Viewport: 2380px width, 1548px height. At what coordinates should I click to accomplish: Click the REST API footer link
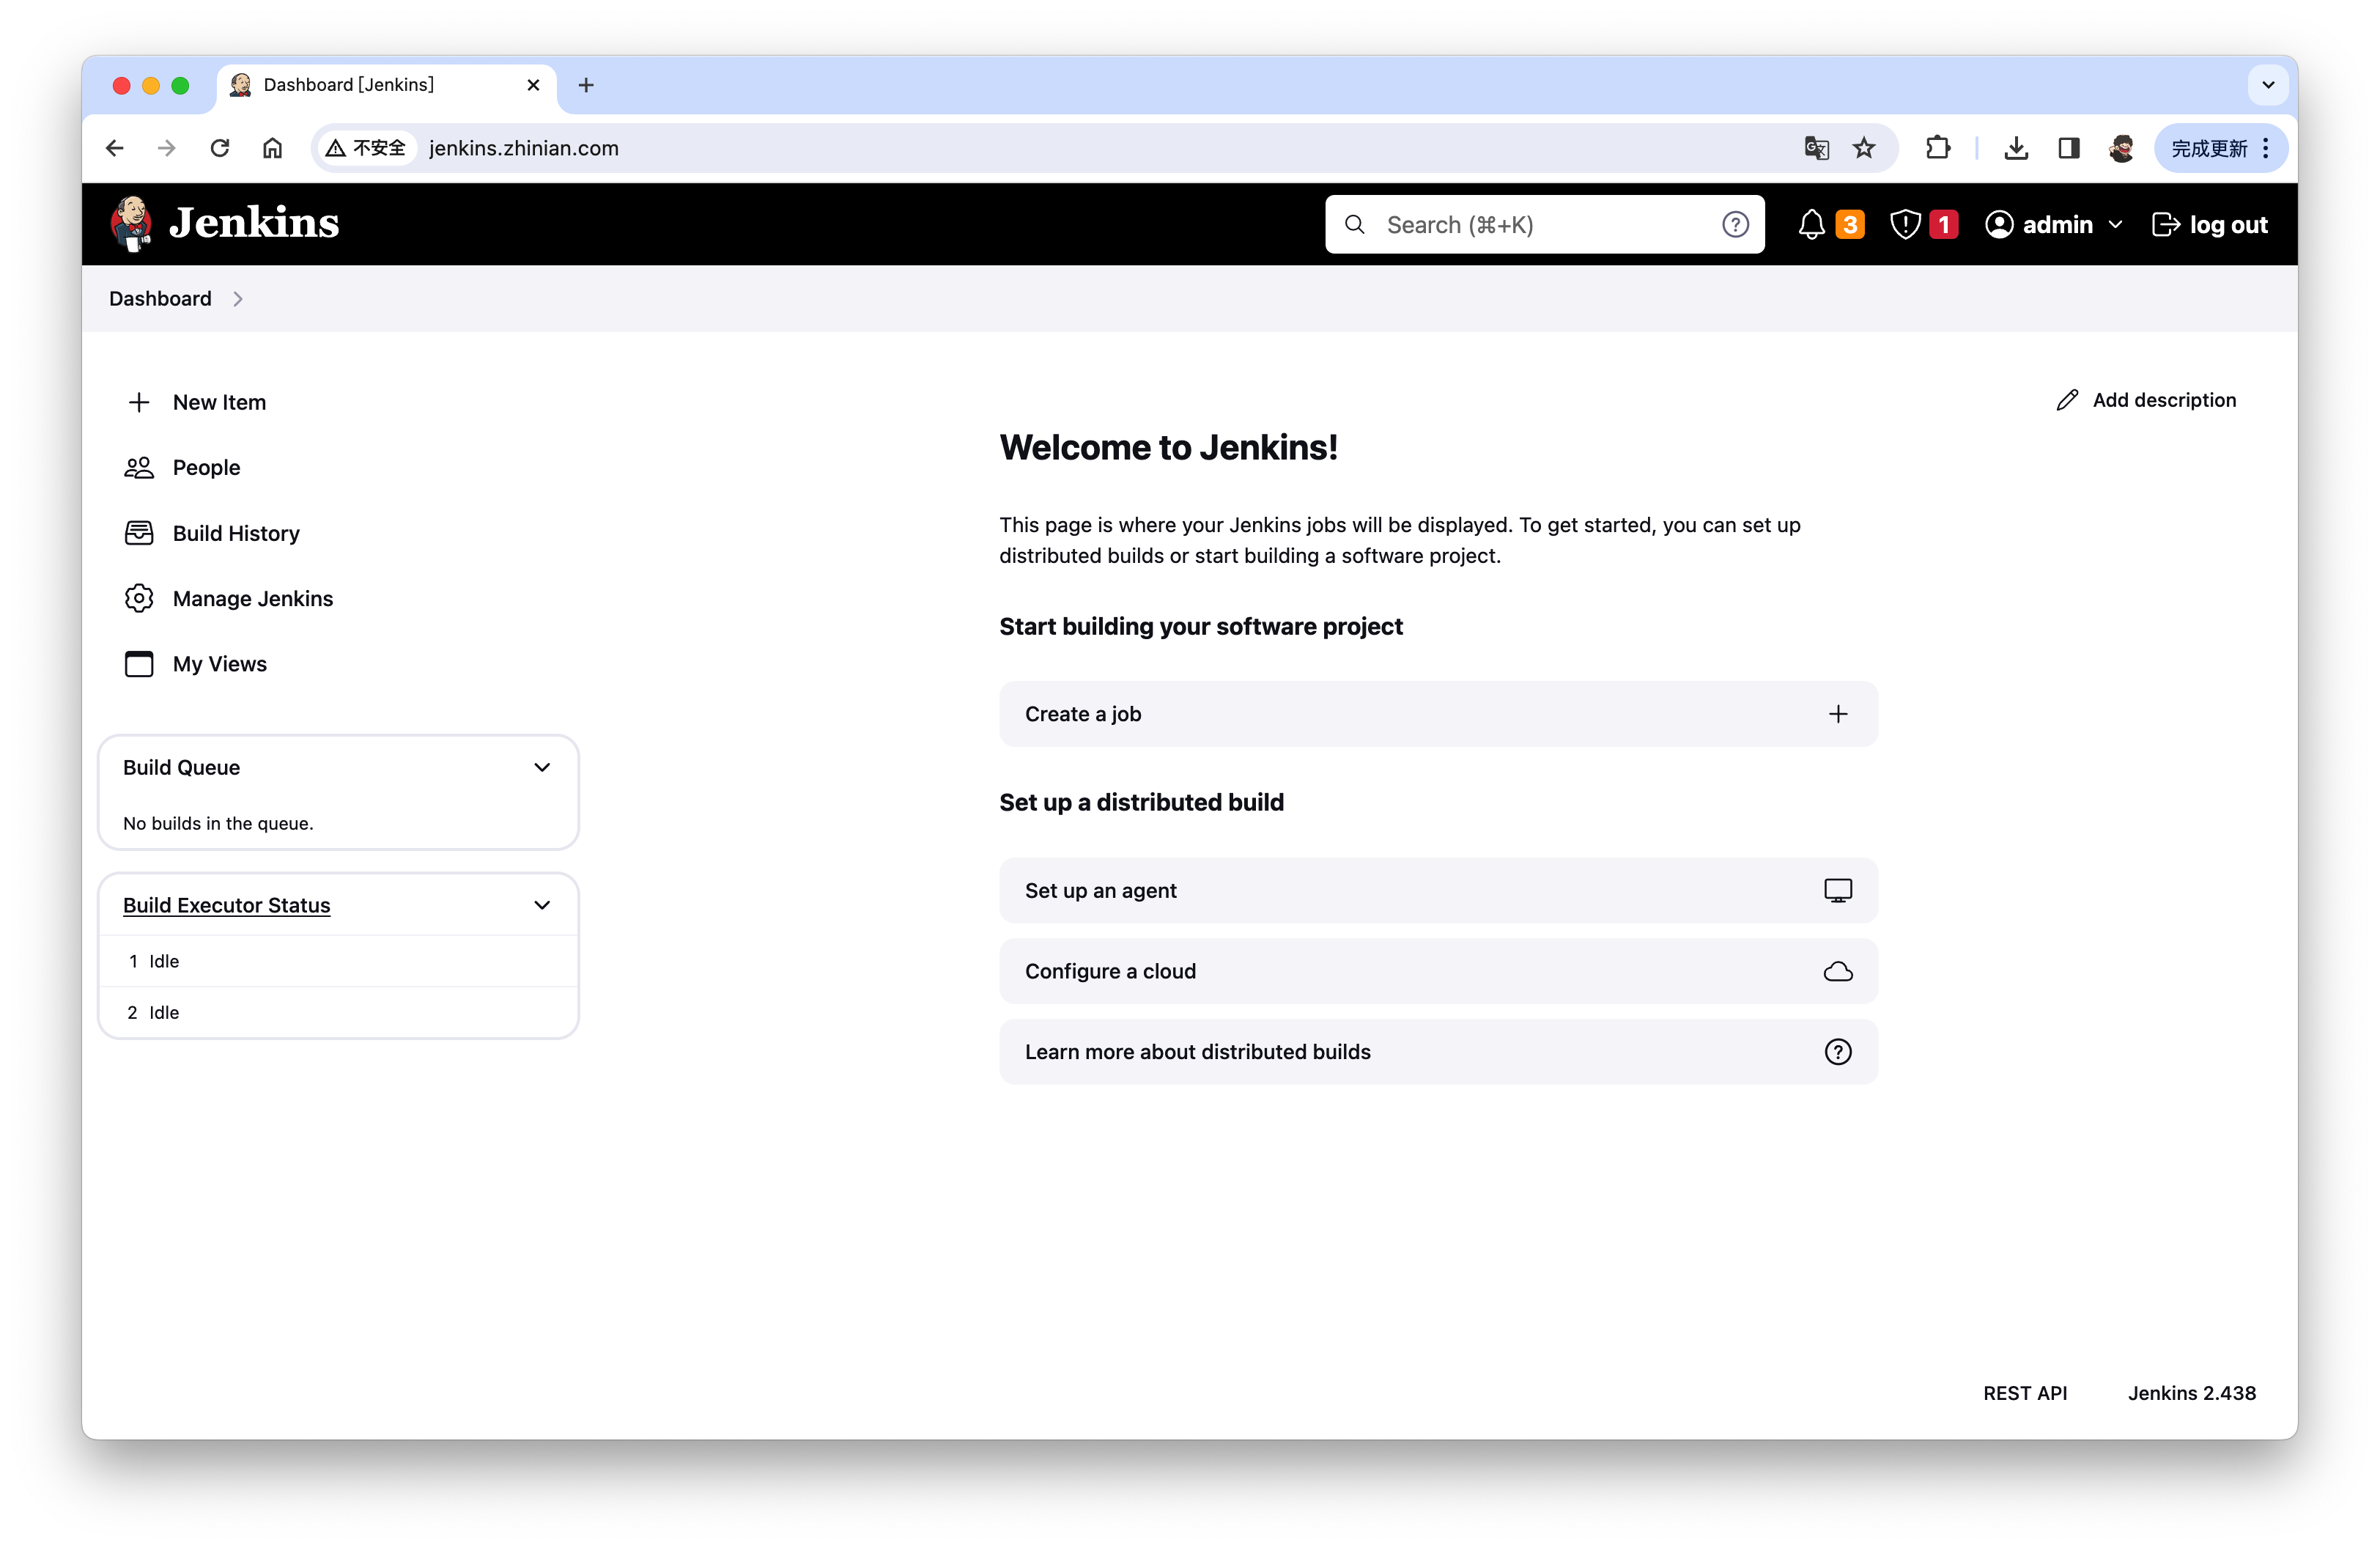[2025, 1393]
